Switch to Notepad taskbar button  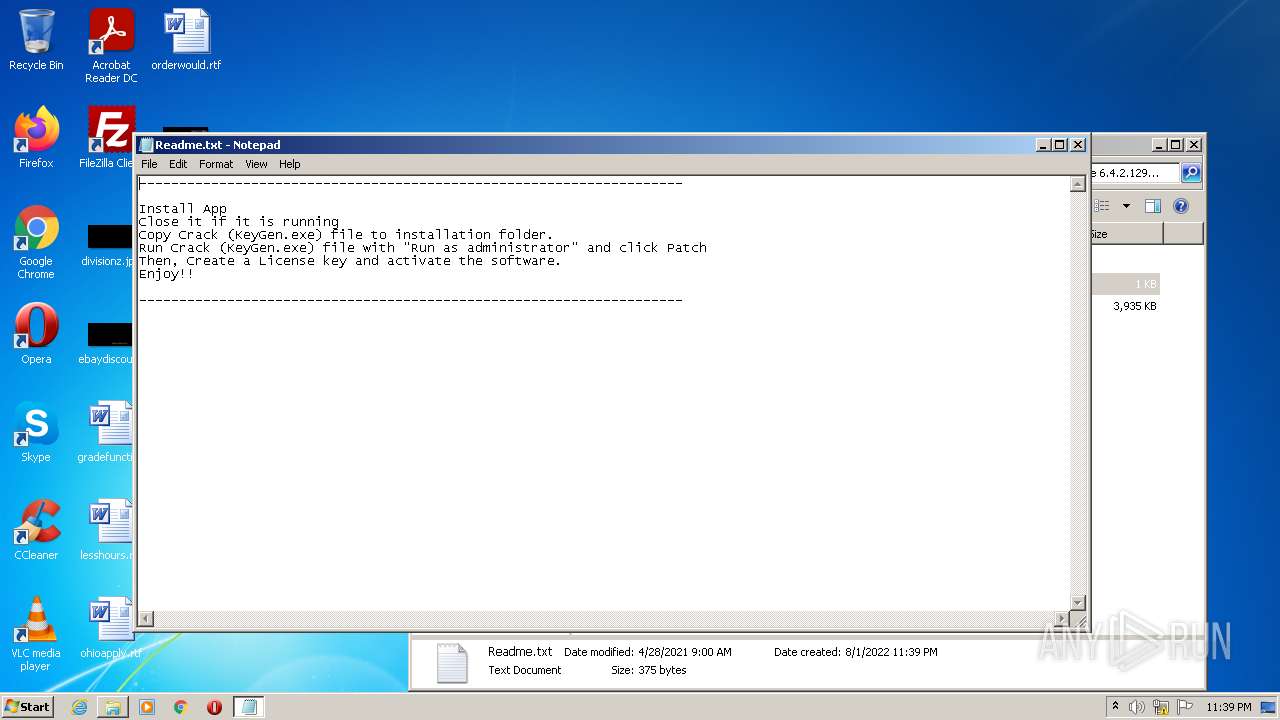tap(249, 707)
